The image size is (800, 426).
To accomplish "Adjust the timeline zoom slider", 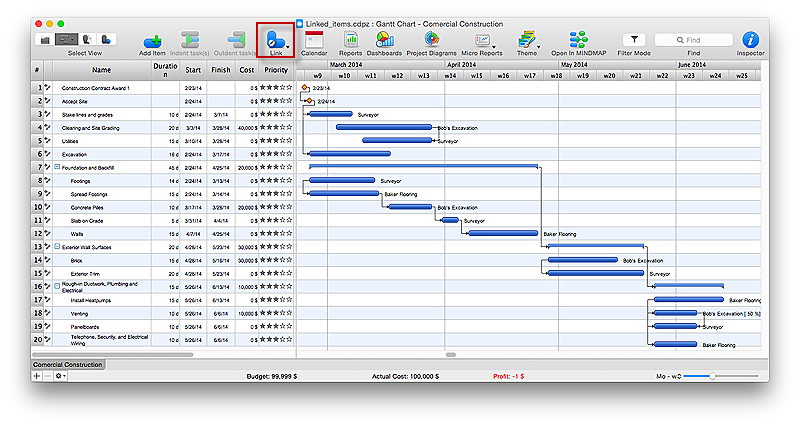I will point(712,376).
